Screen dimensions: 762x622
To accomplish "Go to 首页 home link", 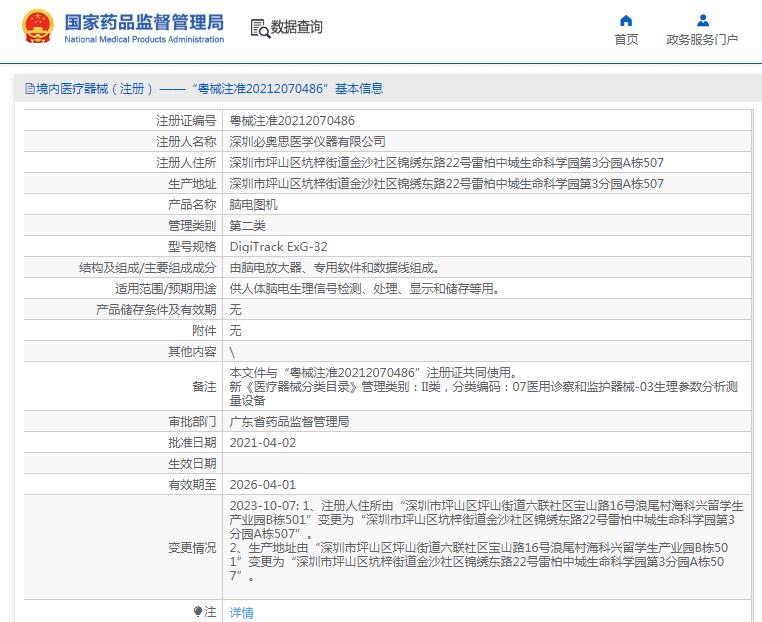I will click(x=626, y=39).
